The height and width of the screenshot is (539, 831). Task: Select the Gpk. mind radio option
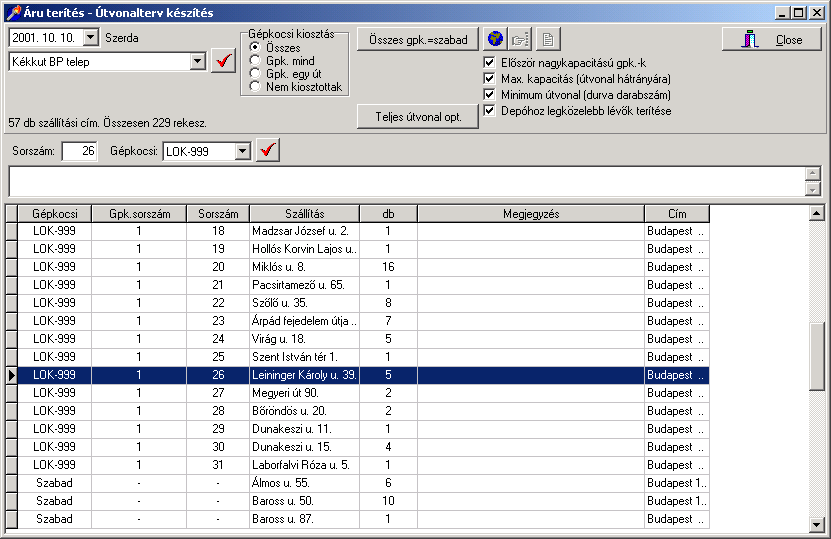[x=256, y=61]
